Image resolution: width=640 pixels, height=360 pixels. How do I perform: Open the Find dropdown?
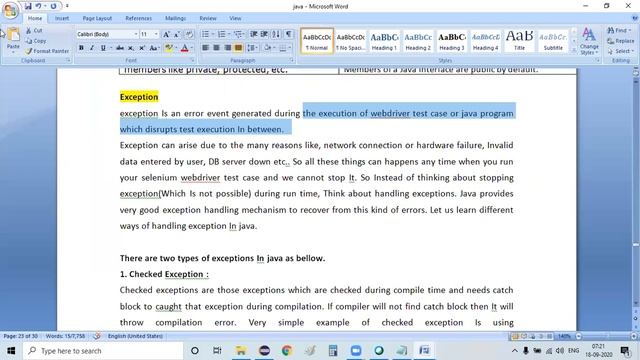[619, 31]
